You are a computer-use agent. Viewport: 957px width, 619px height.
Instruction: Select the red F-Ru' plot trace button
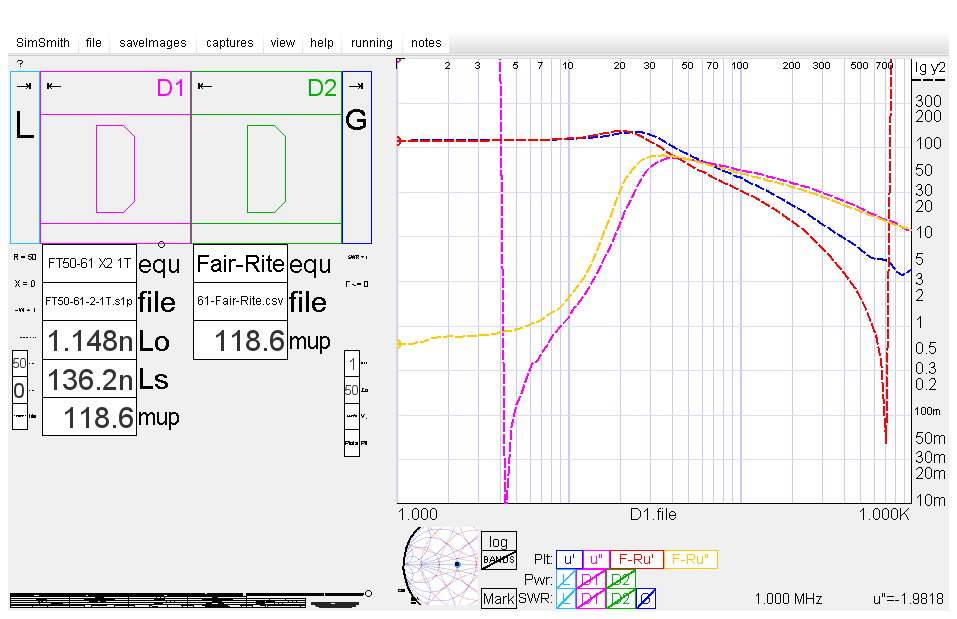pyautogui.click(x=637, y=559)
